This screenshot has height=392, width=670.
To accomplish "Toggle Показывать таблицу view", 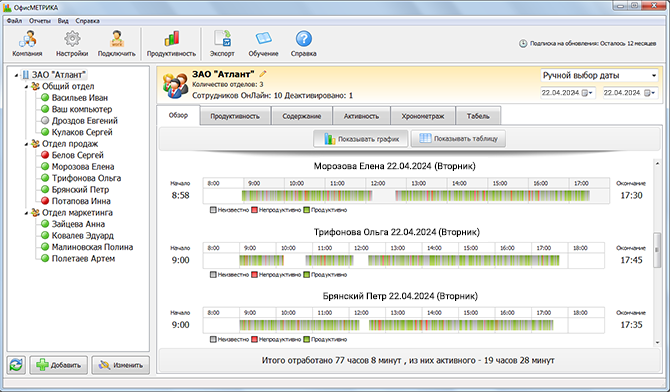I will coord(458,139).
